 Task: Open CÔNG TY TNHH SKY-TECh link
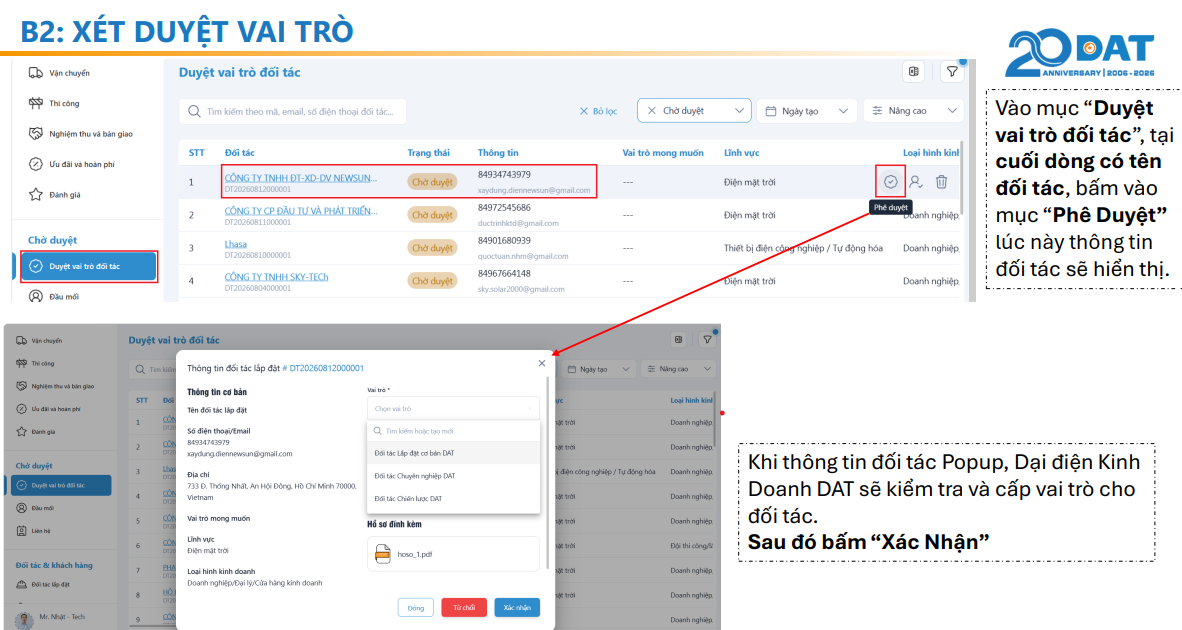(x=277, y=277)
